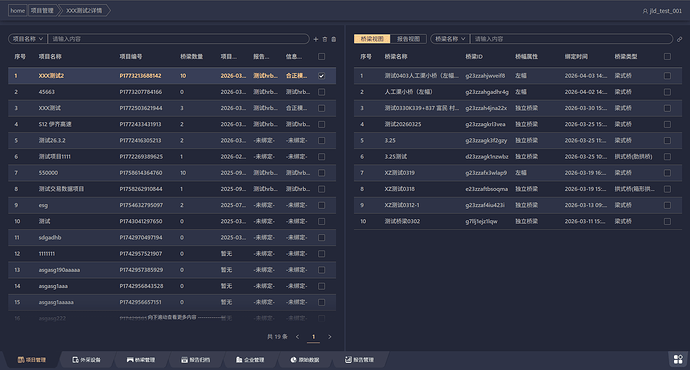Check the esg project row checkbox
Viewport: 690px width, 370px height.
[322, 205]
